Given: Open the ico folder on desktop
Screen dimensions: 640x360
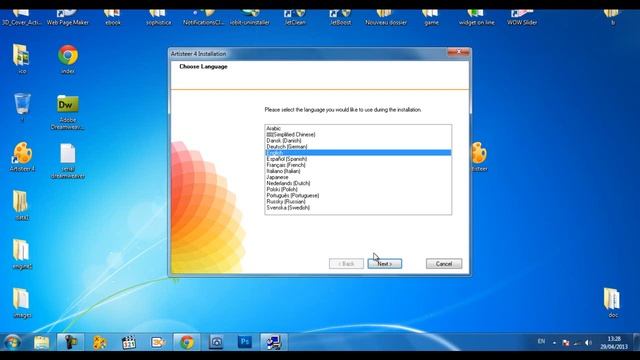Looking at the screenshot, I should coord(22,59).
